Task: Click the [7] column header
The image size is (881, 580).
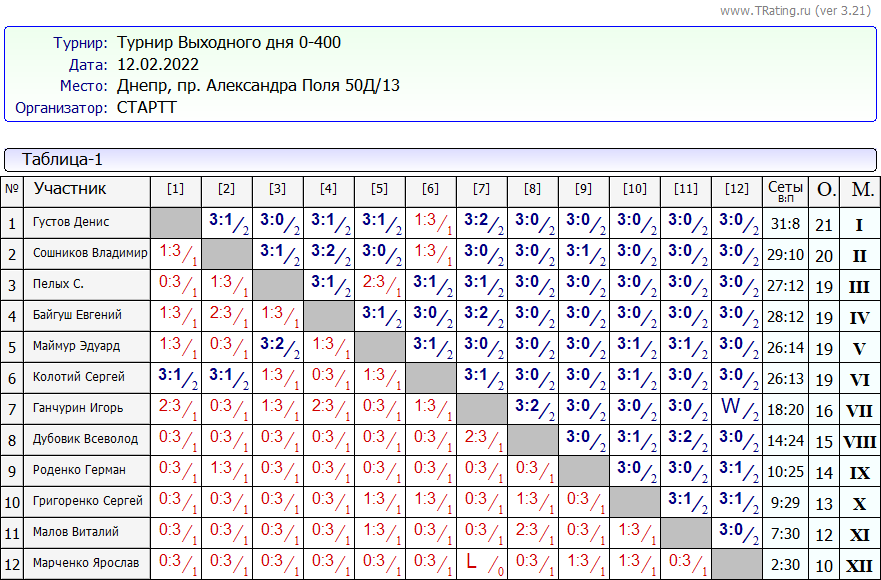Action: (481, 189)
